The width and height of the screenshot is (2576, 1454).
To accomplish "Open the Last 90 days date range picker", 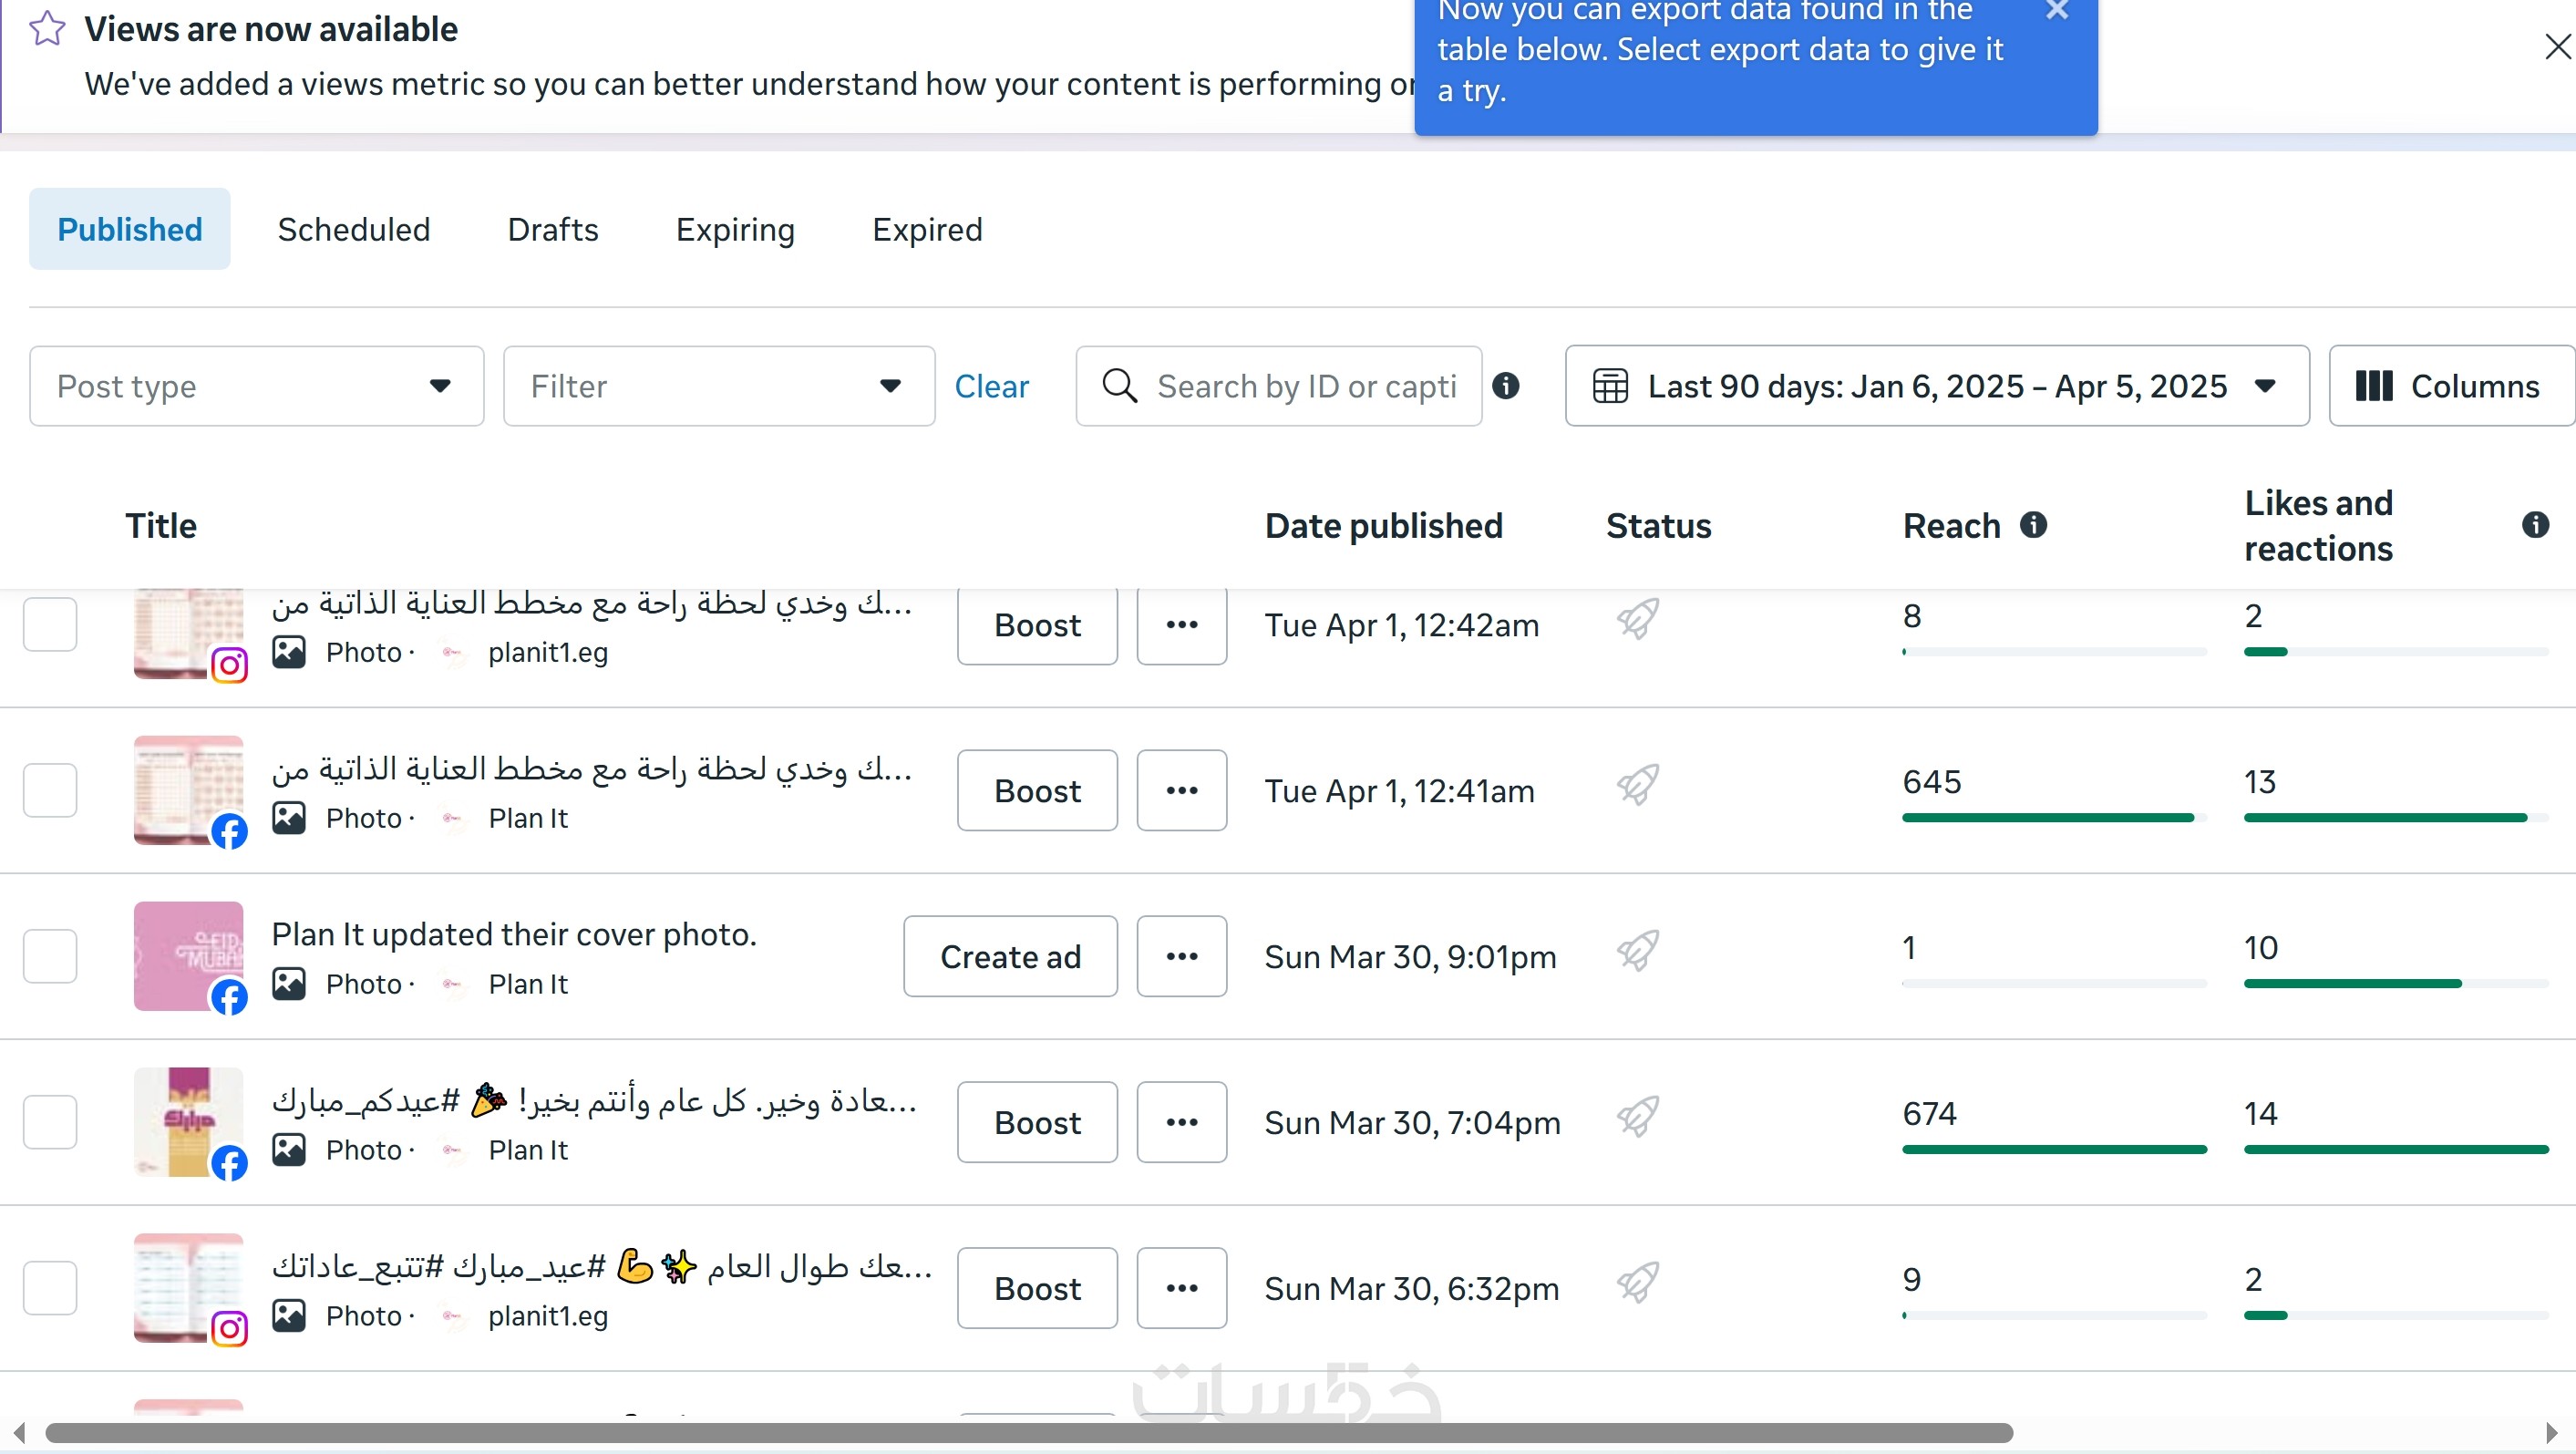I will (1936, 386).
